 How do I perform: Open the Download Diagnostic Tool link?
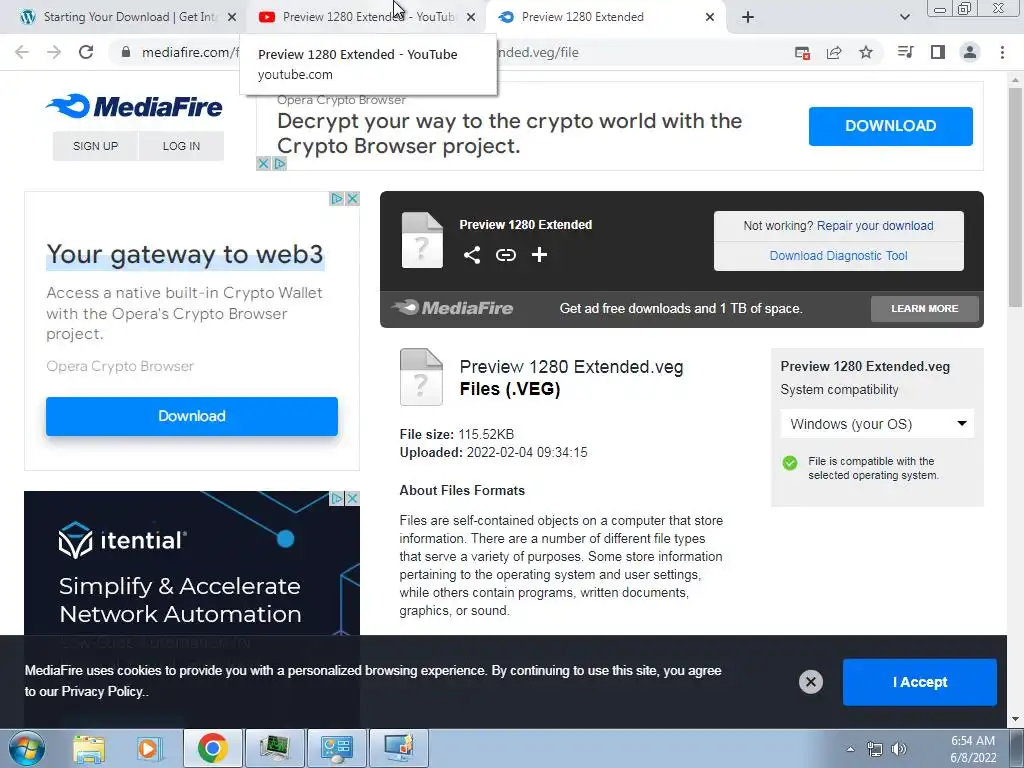coord(839,255)
